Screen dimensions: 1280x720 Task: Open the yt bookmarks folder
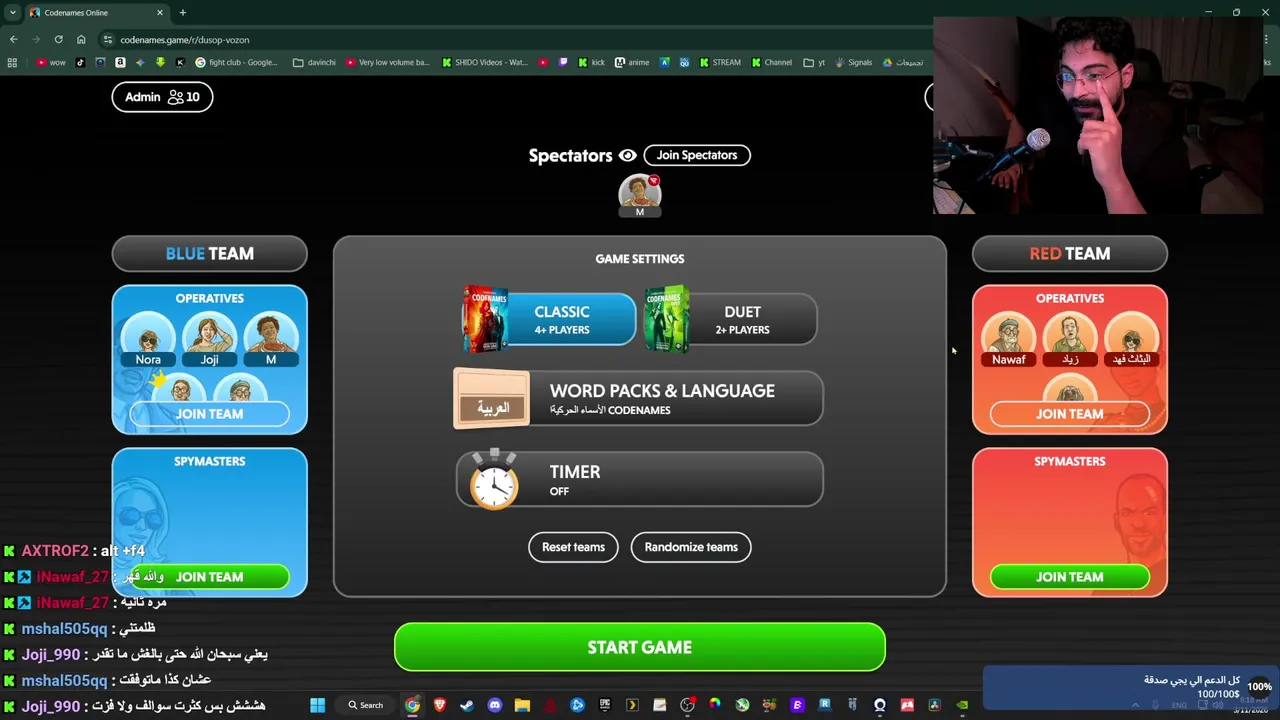[x=814, y=62]
